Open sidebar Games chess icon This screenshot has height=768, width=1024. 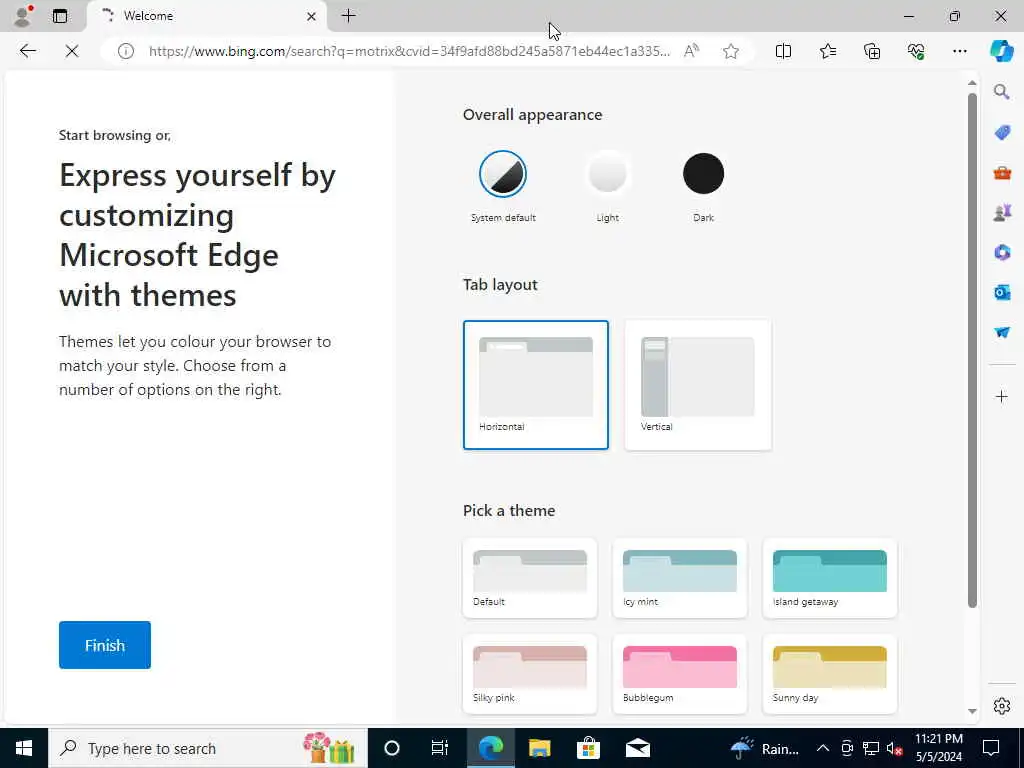(1002, 212)
